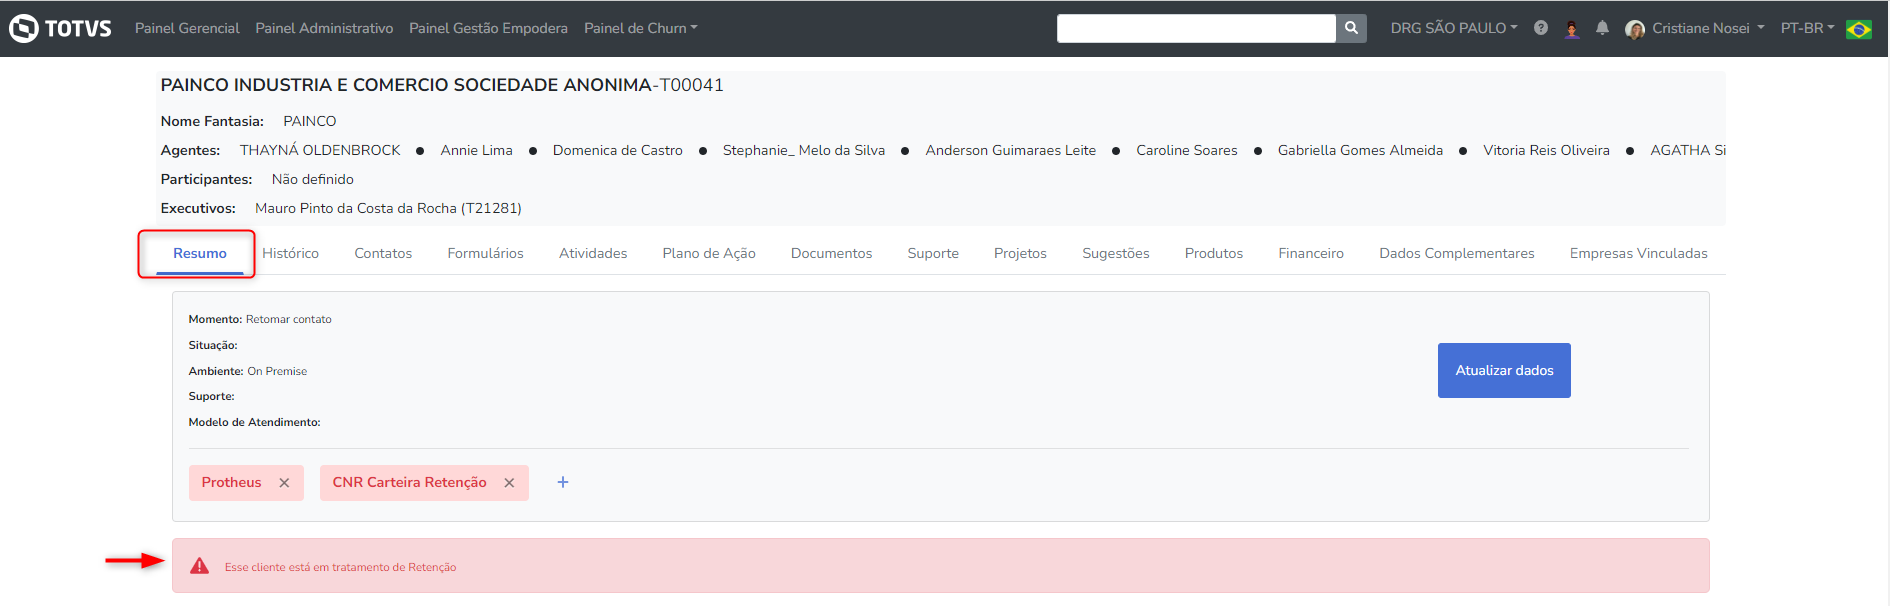Click agent Stephanie_ Melo da Silva
Image resolution: width=1890 pixels, height=606 pixels.
804,150
